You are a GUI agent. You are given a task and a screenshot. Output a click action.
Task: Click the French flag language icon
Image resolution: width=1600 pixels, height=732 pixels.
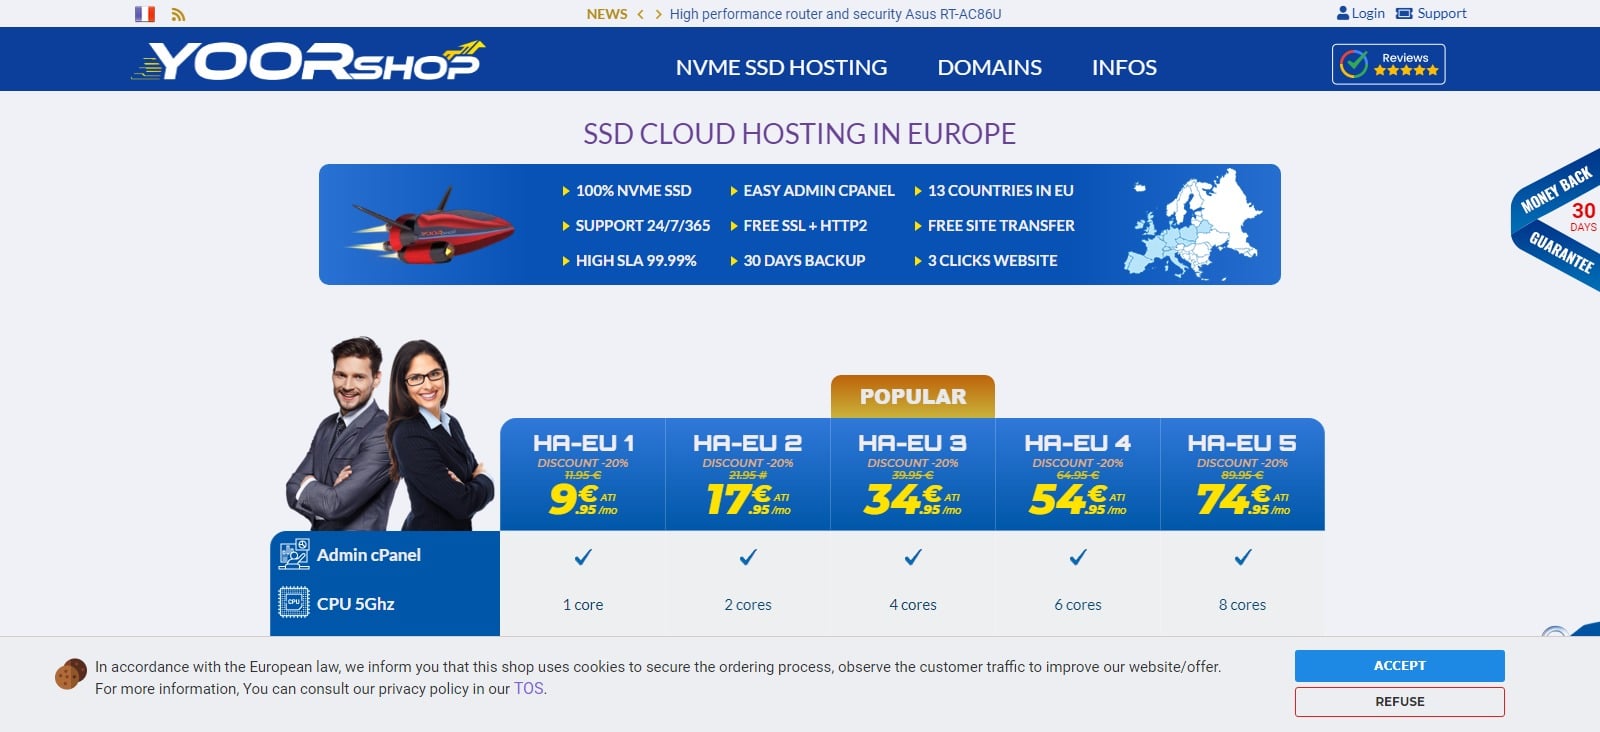point(145,14)
